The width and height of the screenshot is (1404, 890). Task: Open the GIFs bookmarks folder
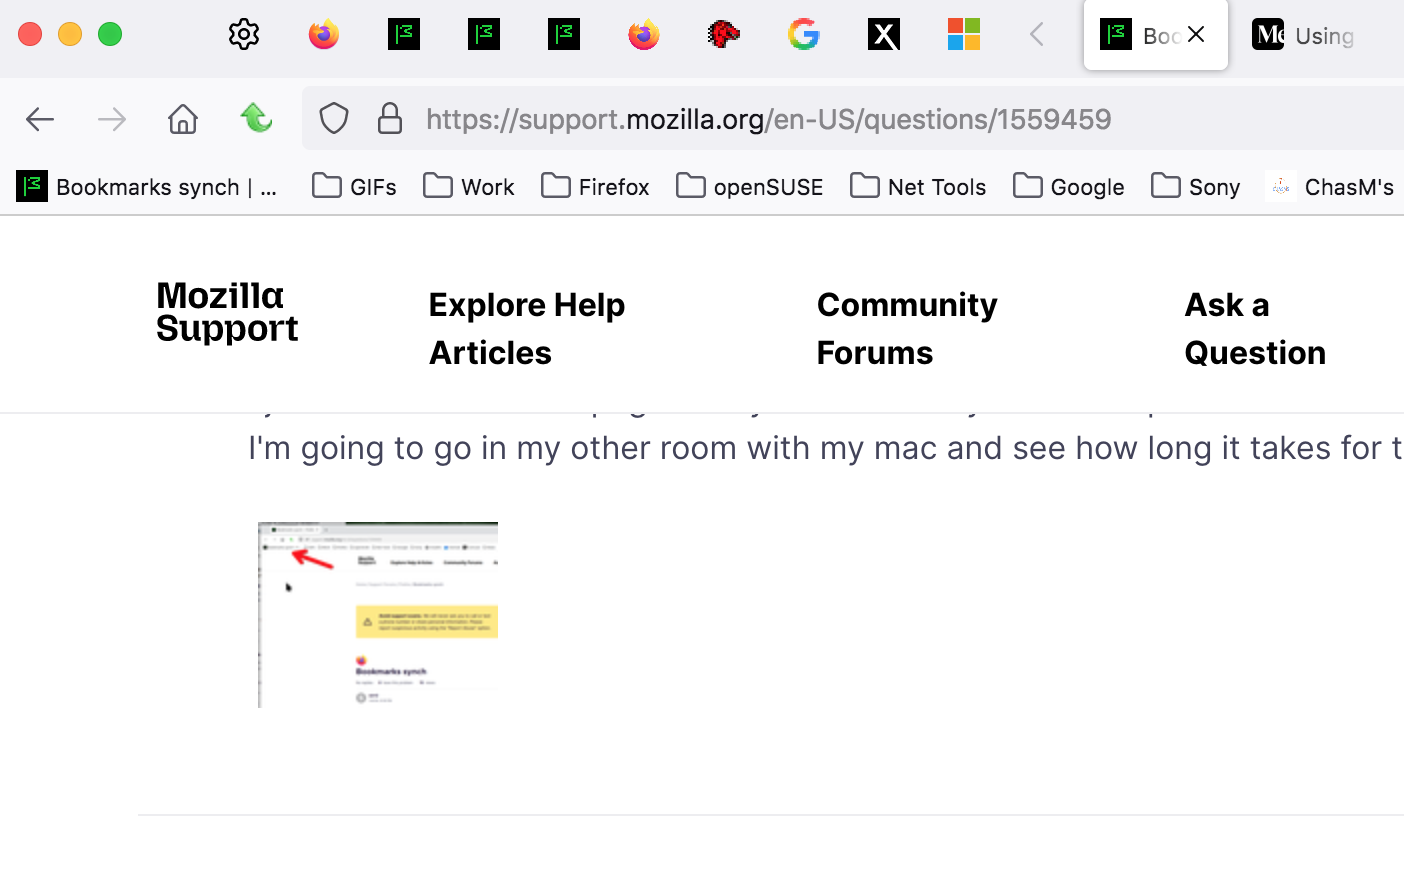[x=354, y=187]
